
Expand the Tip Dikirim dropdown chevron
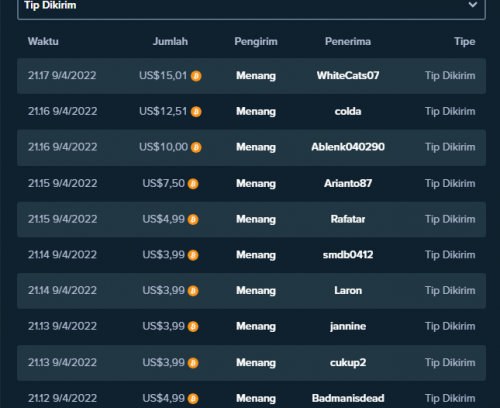pyautogui.click(x=473, y=5)
